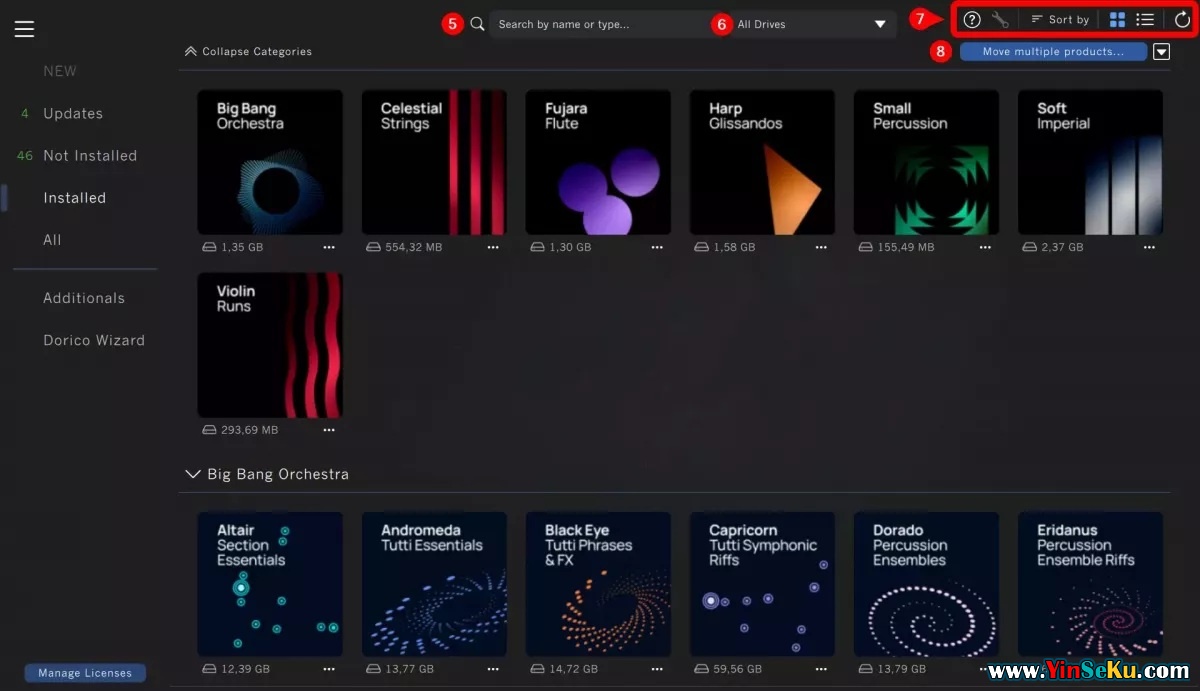The width and height of the screenshot is (1200, 691).
Task: Click the help question mark icon
Action: pos(971,20)
